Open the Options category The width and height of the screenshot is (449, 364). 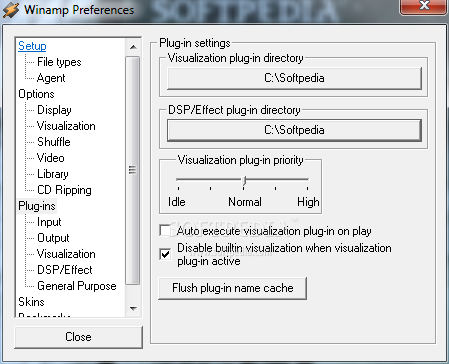36,94
